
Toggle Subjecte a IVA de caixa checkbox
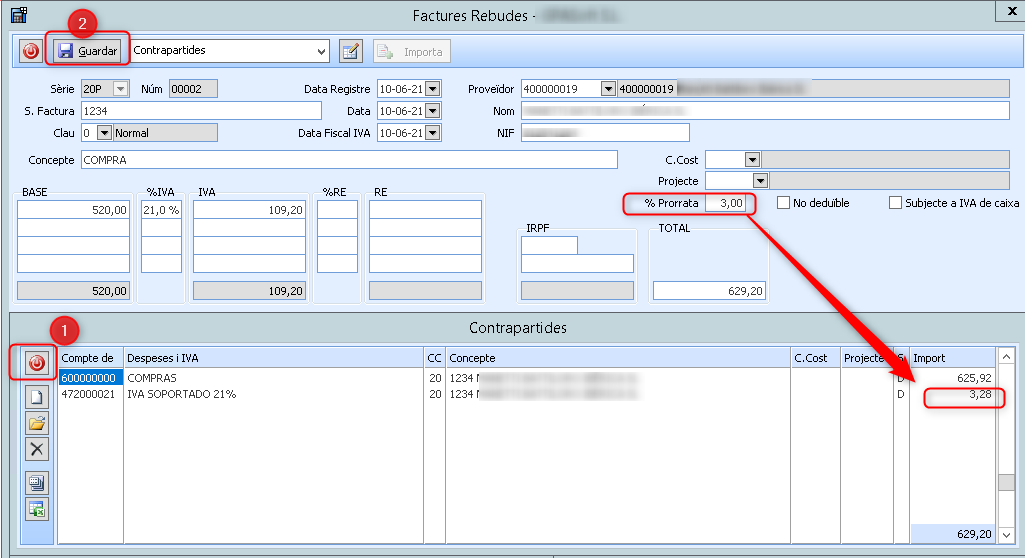[x=896, y=203]
